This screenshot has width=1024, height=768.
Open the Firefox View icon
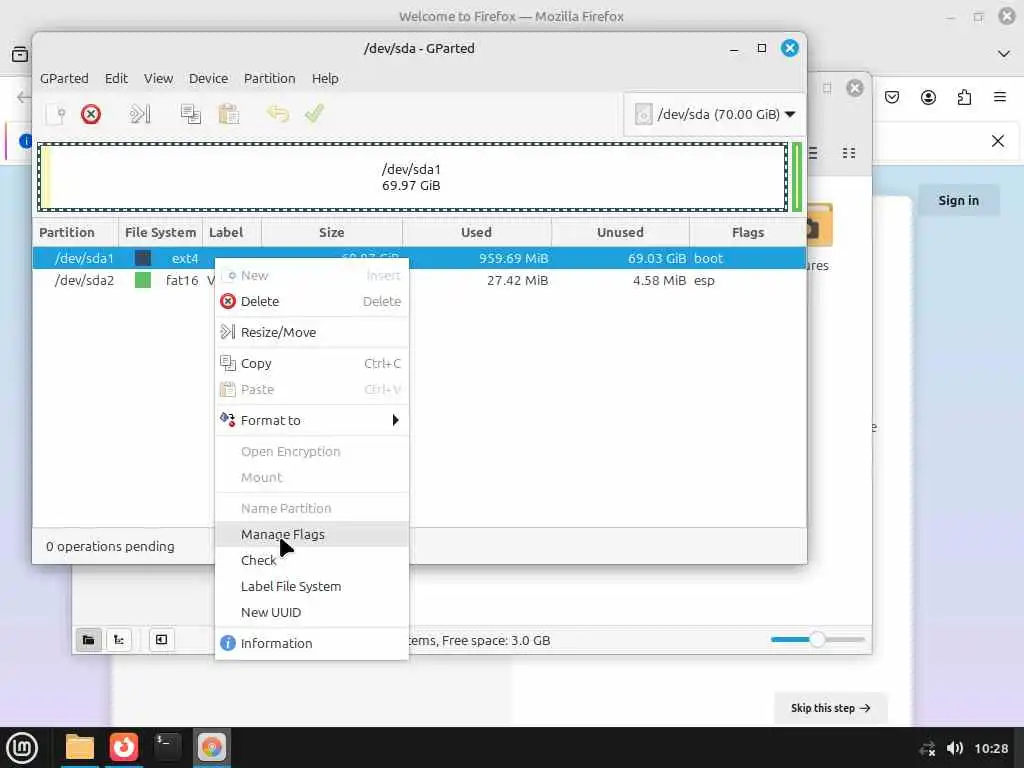coord(20,54)
